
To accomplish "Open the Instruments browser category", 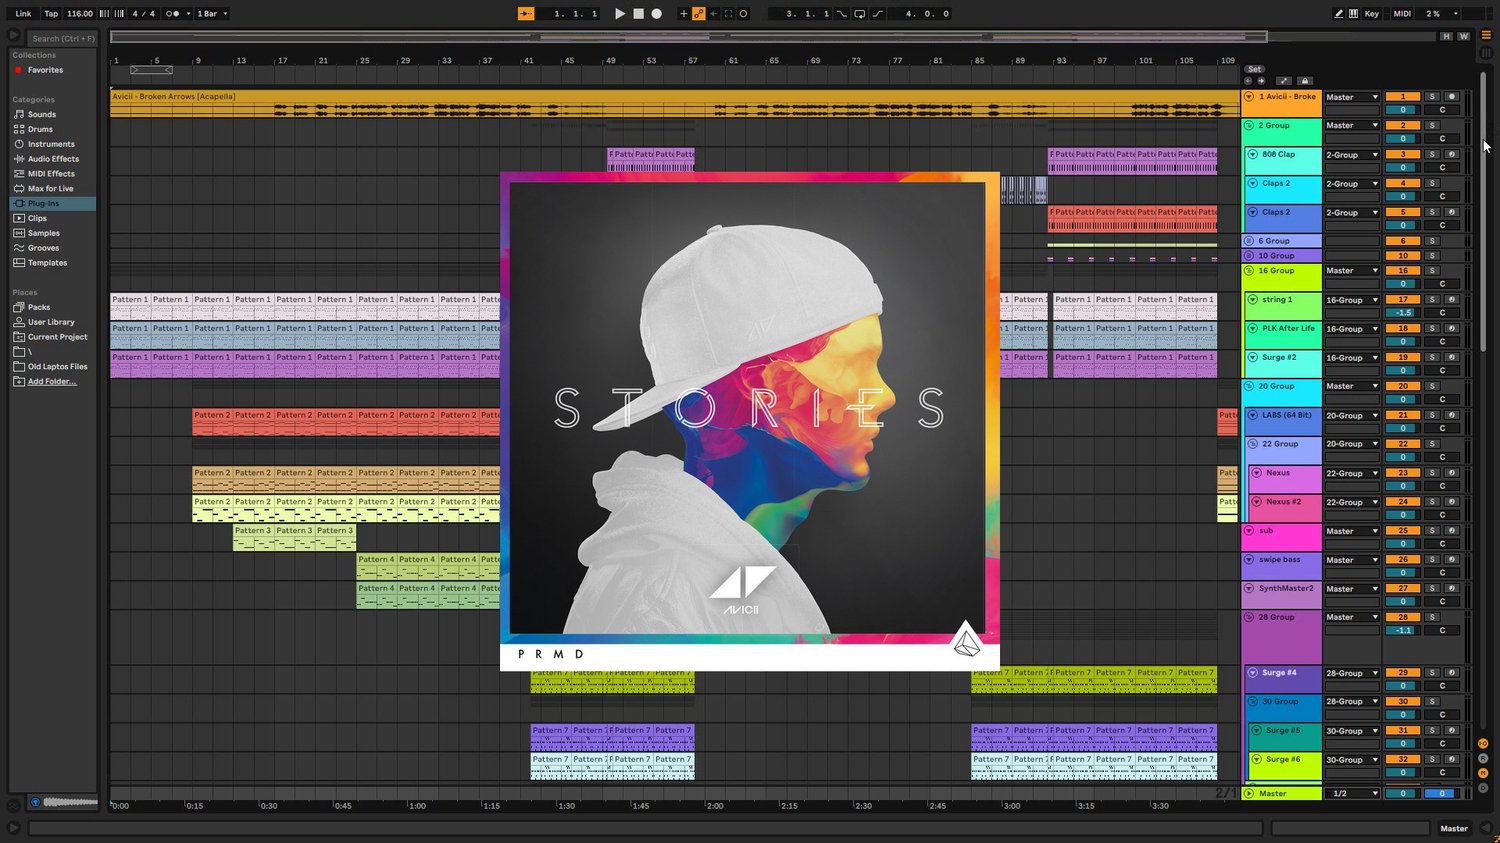I will (x=53, y=144).
